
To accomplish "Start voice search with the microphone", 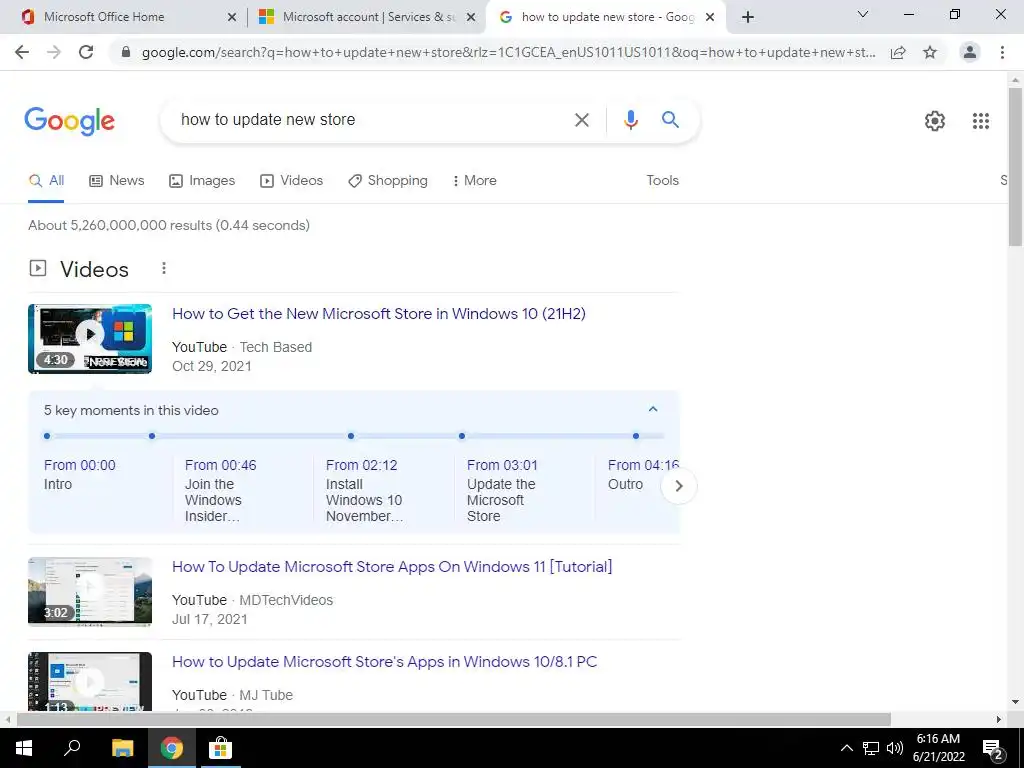I will pyautogui.click(x=630, y=120).
